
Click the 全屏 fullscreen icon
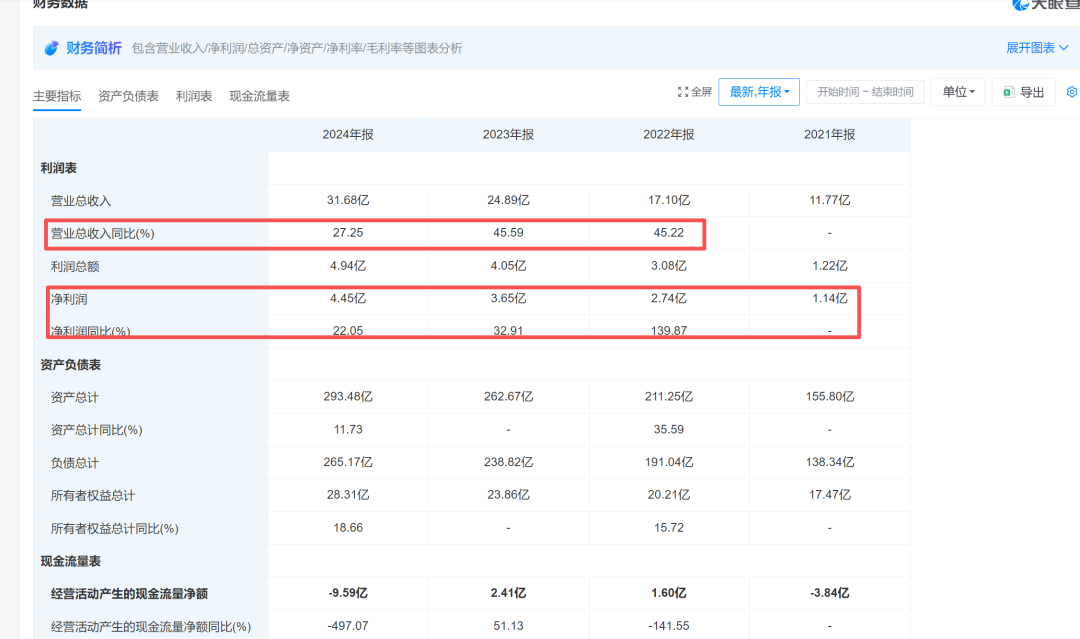tap(683, 92)
